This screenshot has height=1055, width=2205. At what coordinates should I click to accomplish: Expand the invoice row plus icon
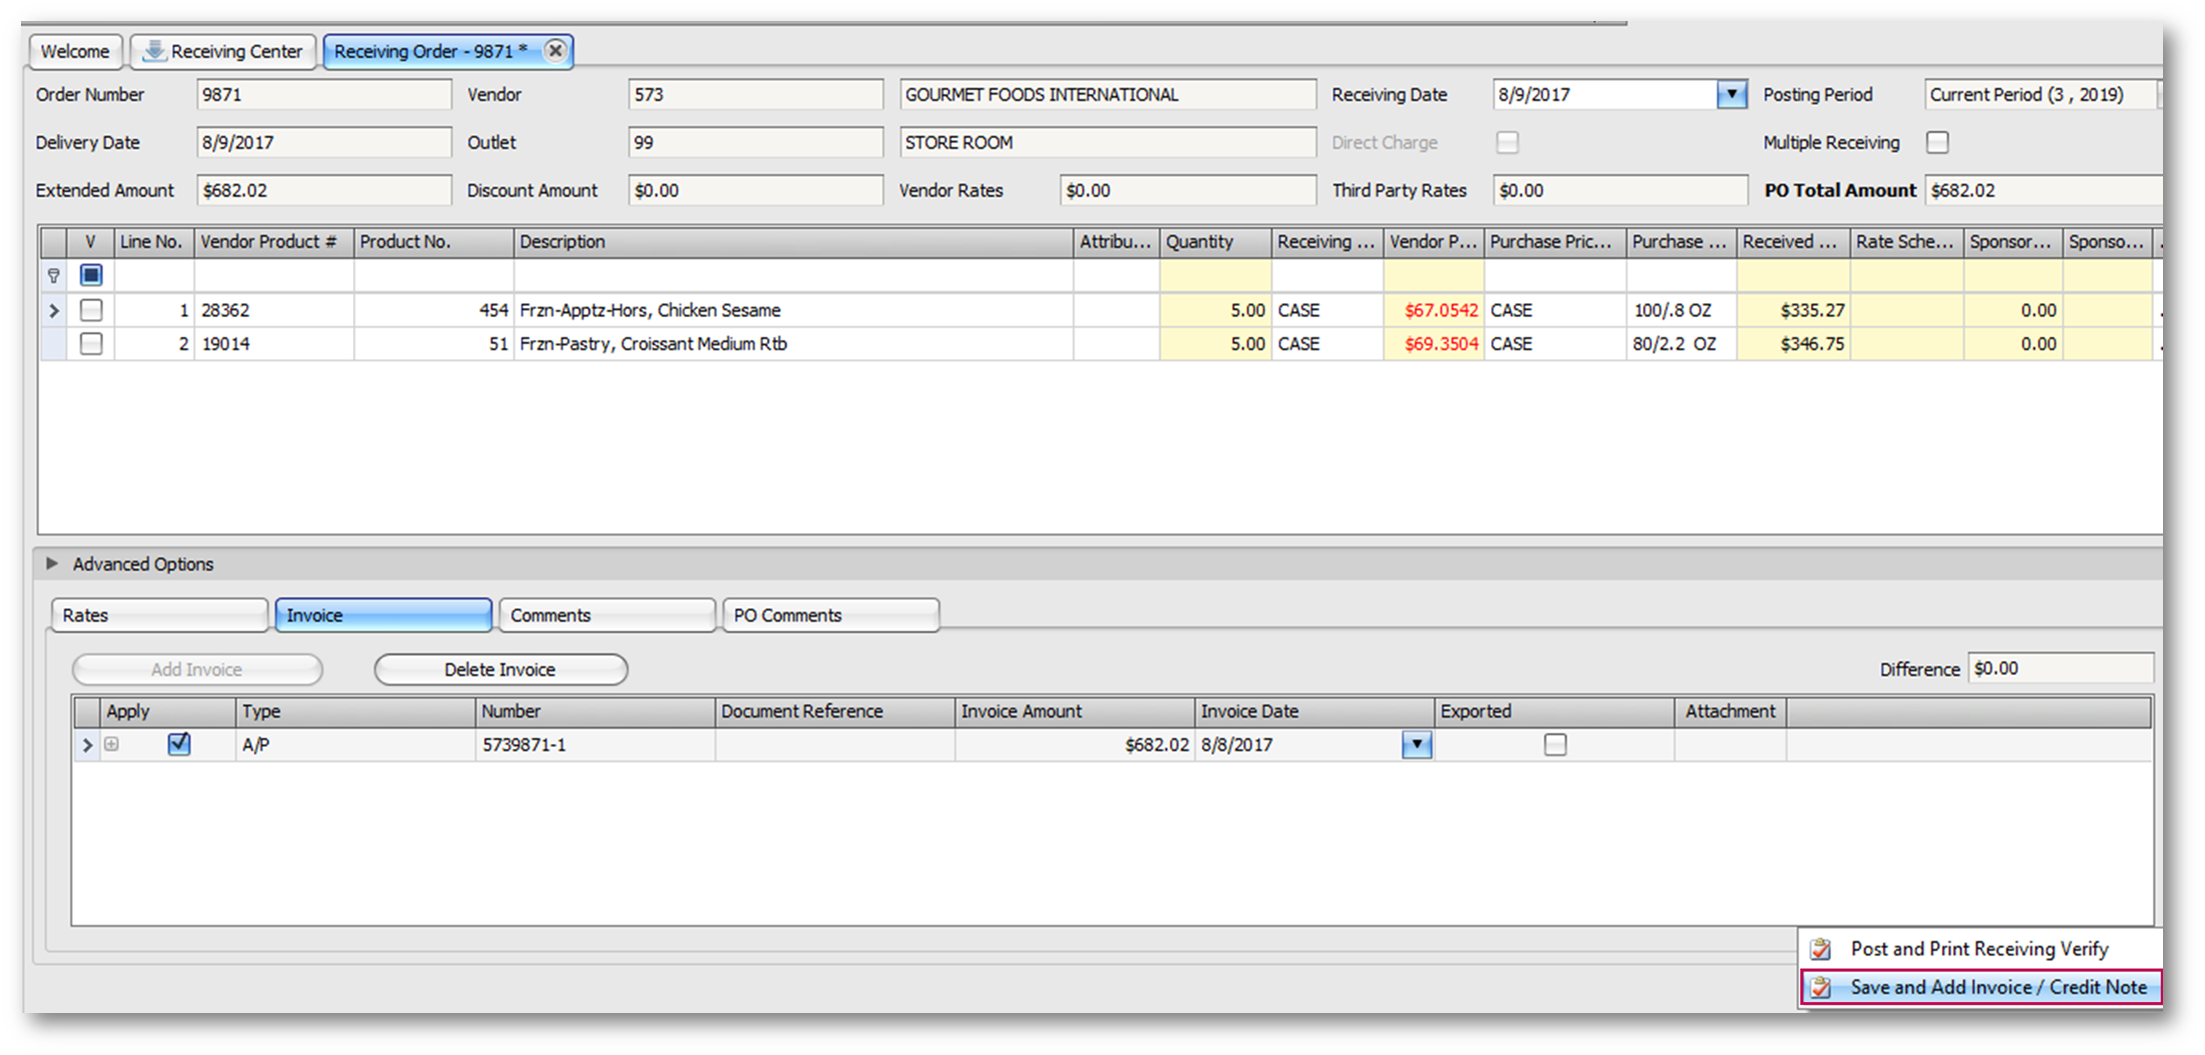click(x=112, y=745)
